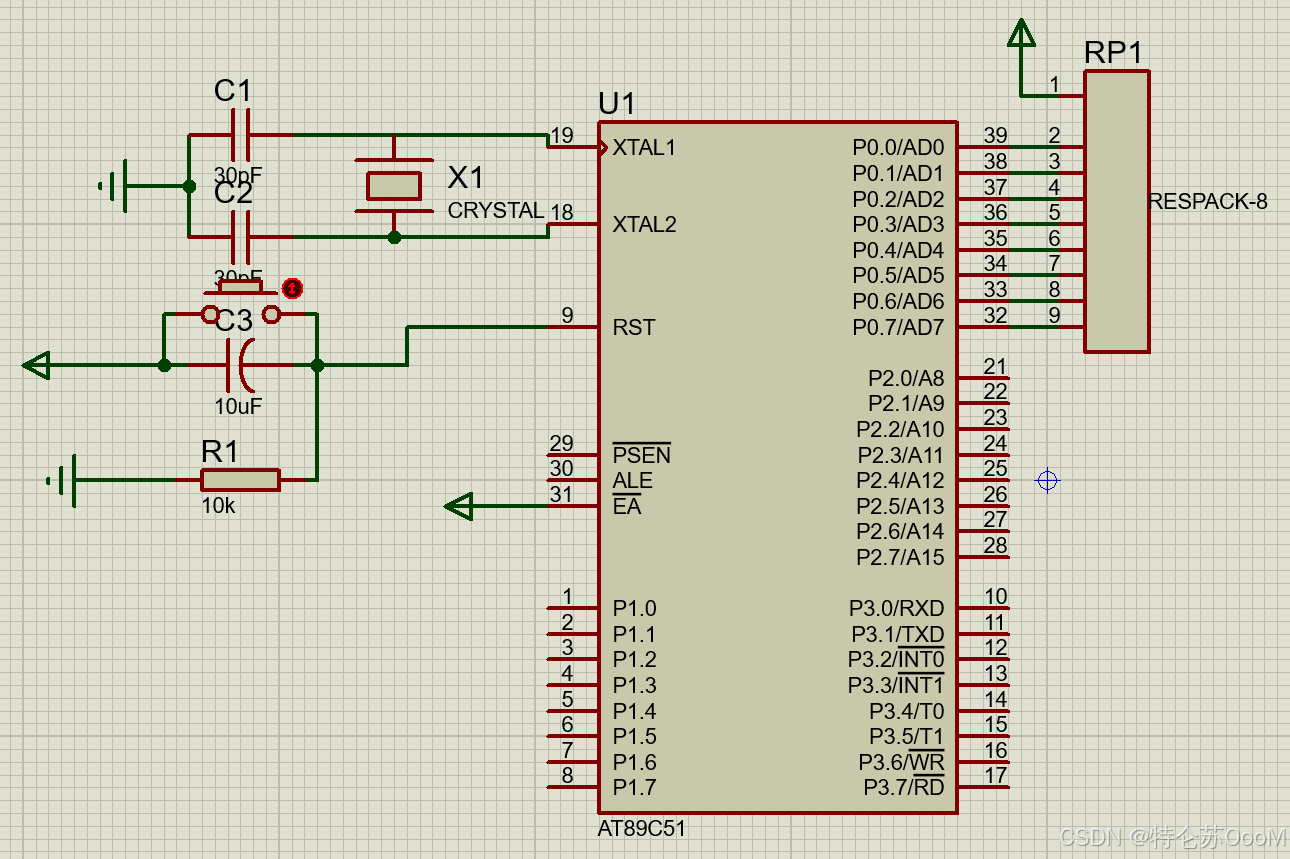Click the U1 reference designator
This screenshot has width=1290, height=859.
coord(616,104)
